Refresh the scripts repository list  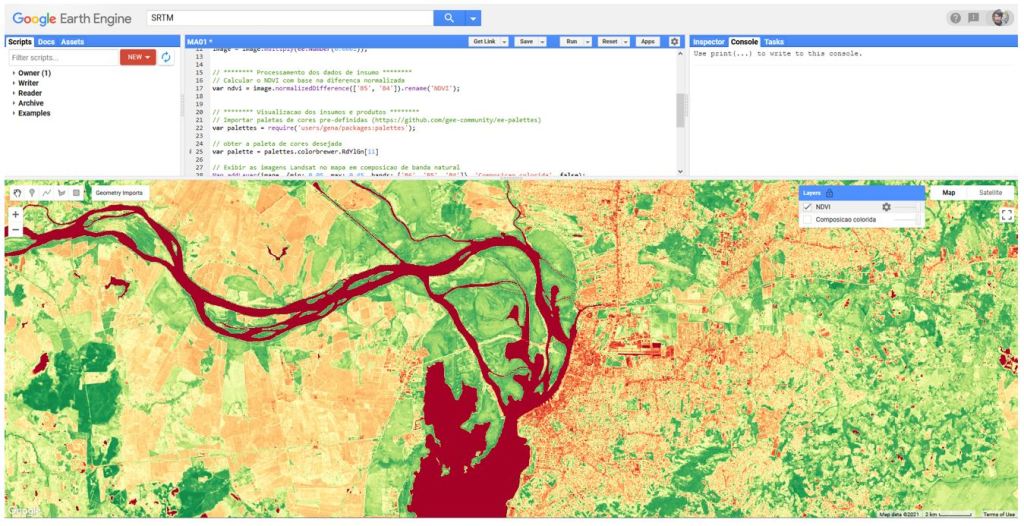click(166, 58)
